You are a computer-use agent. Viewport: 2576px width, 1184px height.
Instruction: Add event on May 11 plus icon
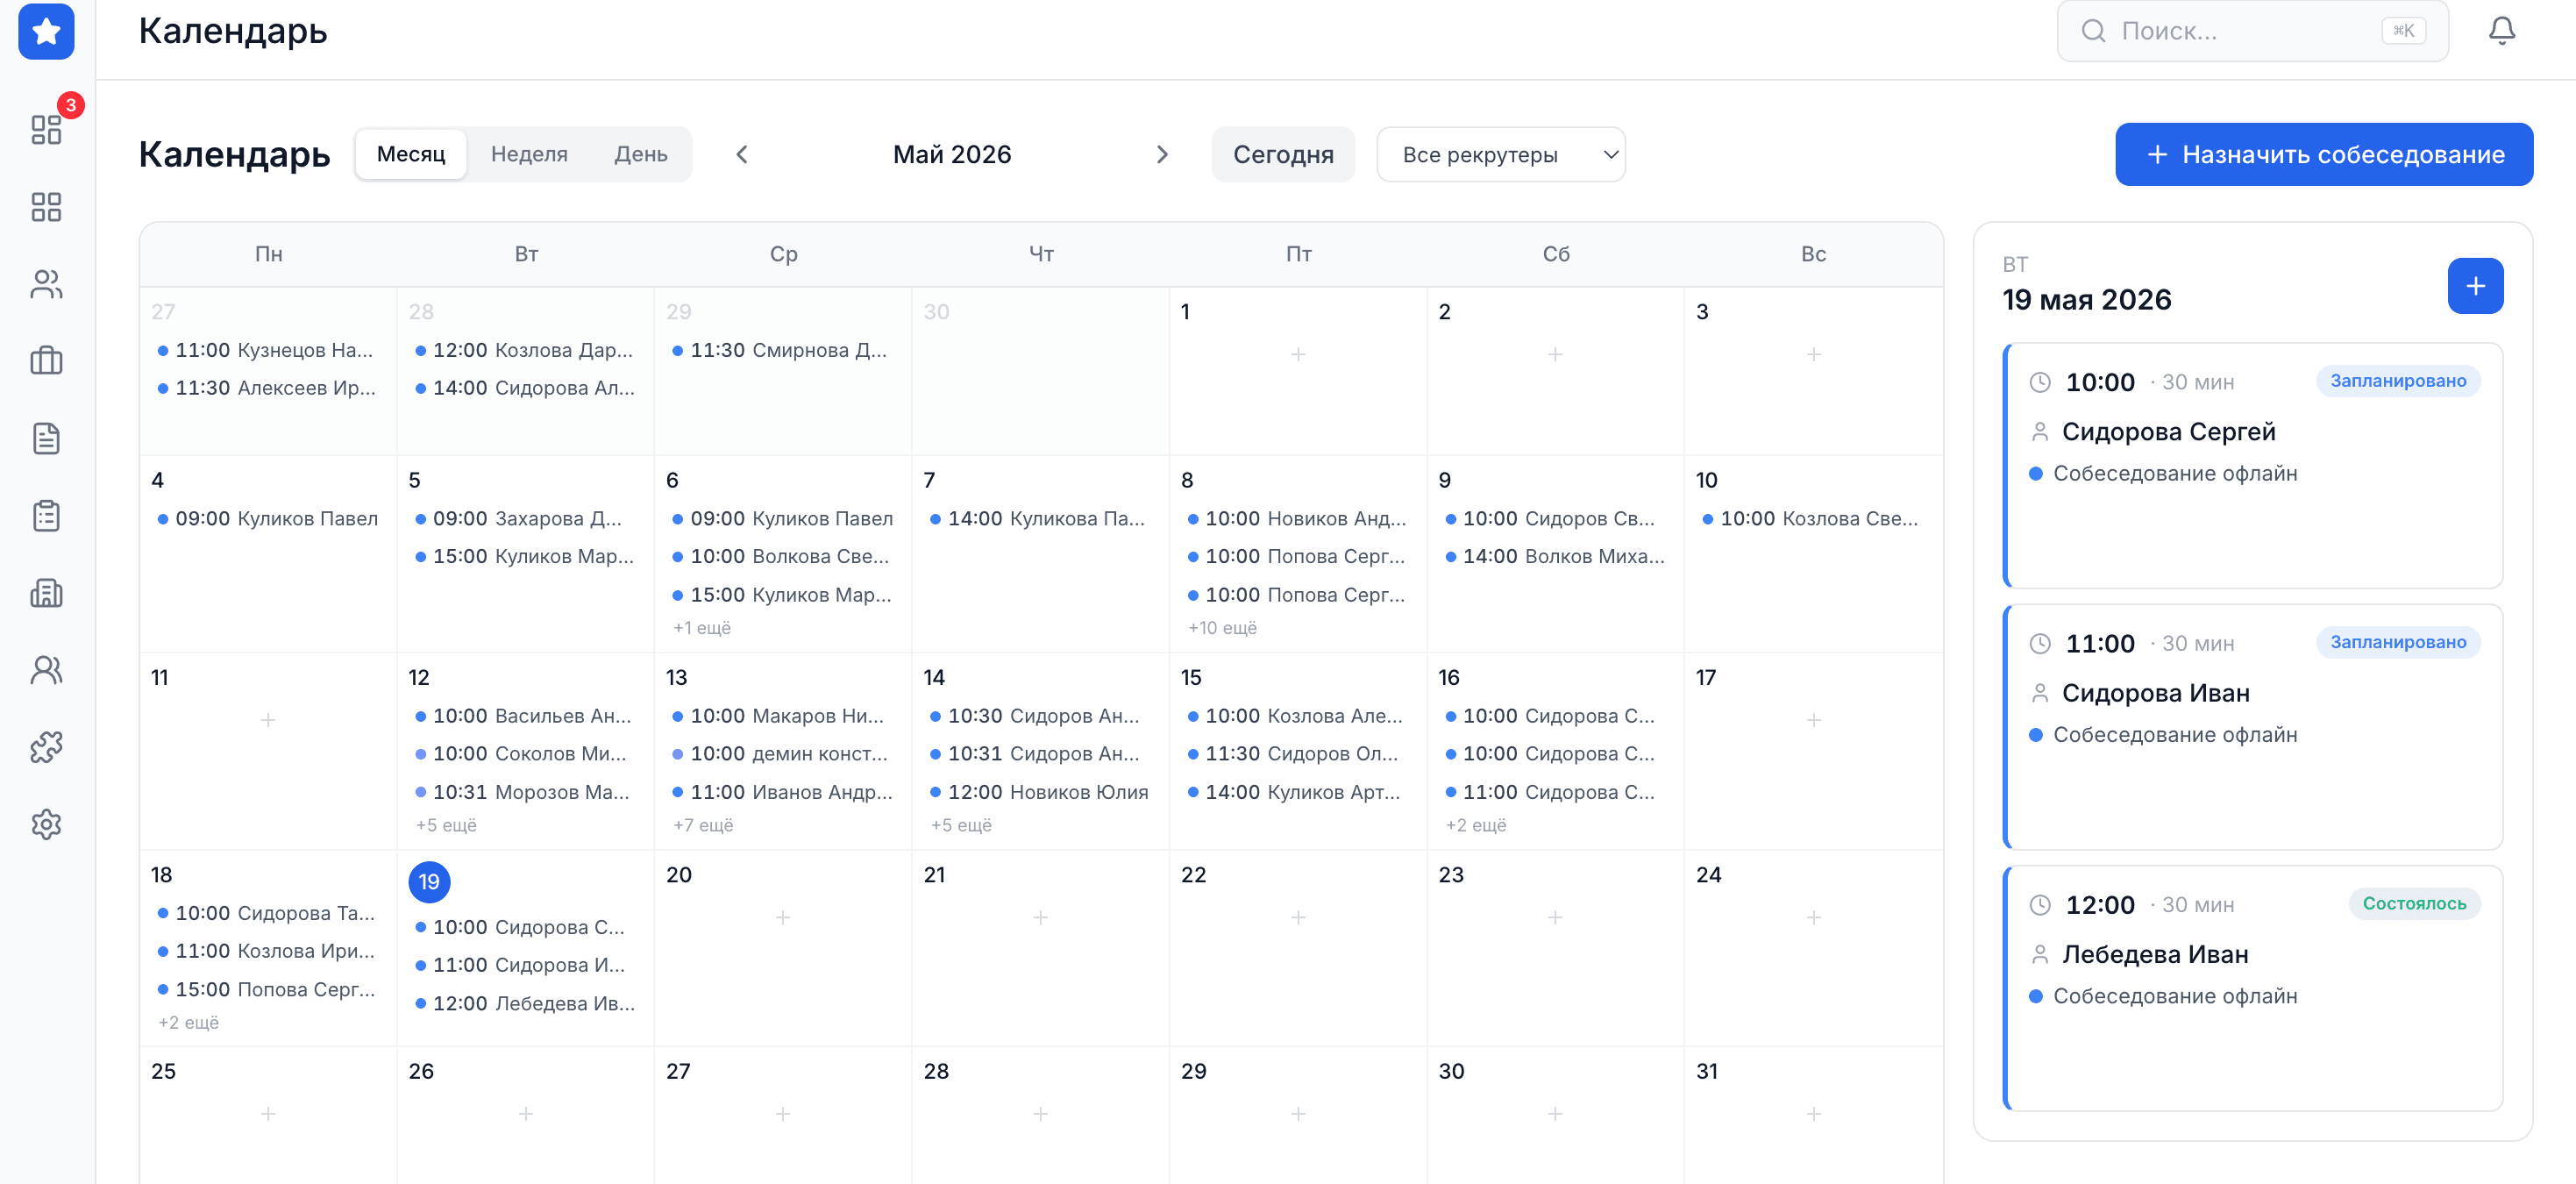tap(268, 720)
